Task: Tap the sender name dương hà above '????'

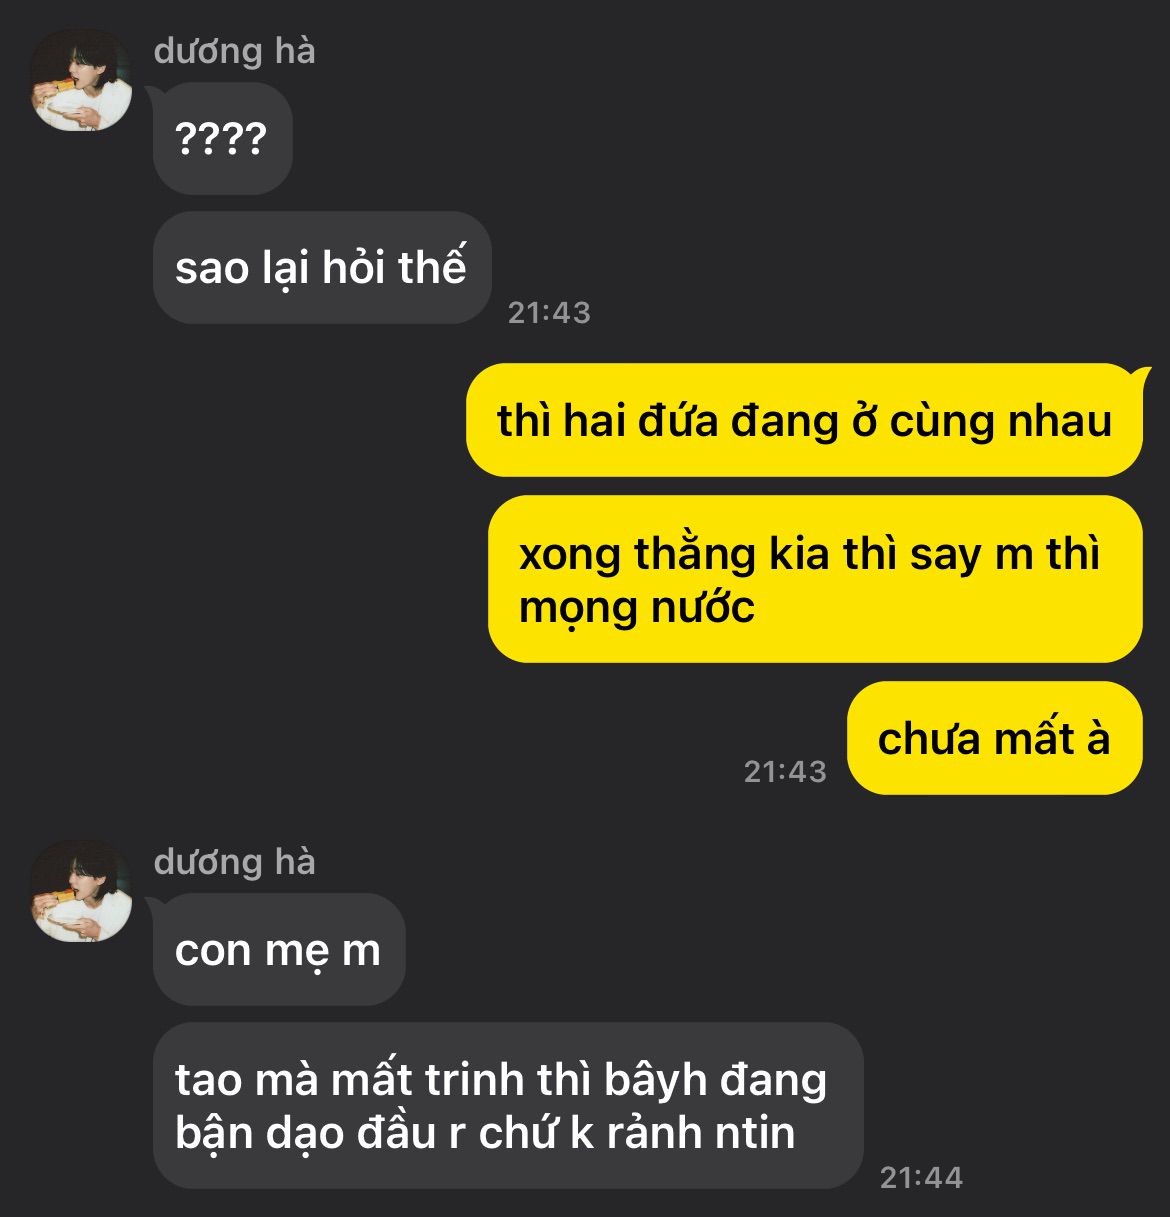Action: (234, 51)
